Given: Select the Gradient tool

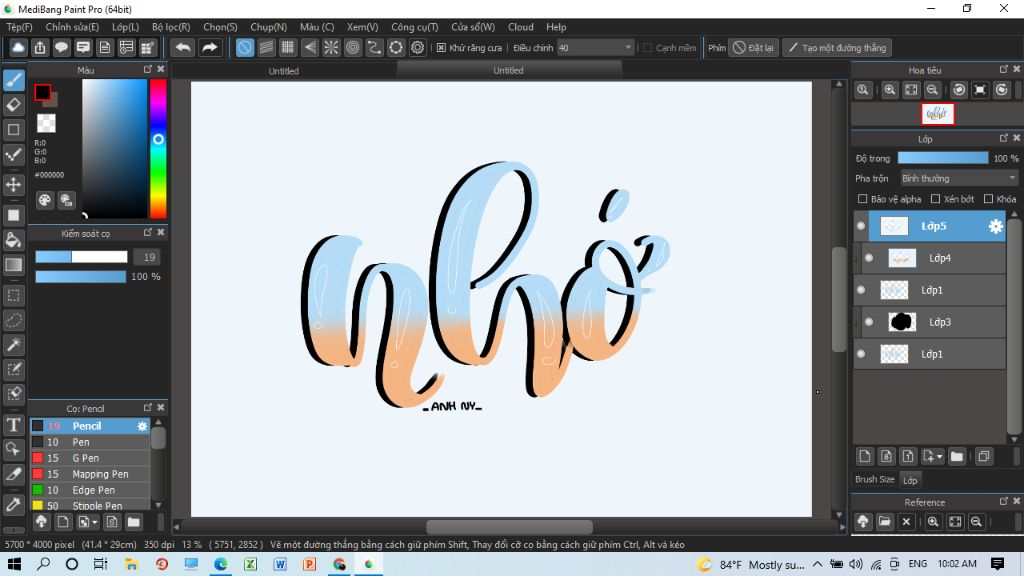Looking at the screenshot, I should click(14, 264).
